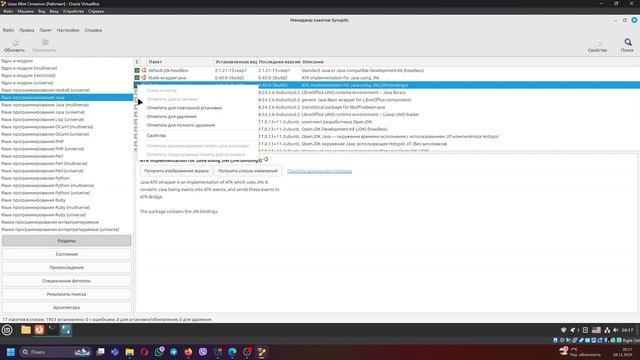Select category Ядро и модули (restricted)
640x360 pixels.
(66, 76)
